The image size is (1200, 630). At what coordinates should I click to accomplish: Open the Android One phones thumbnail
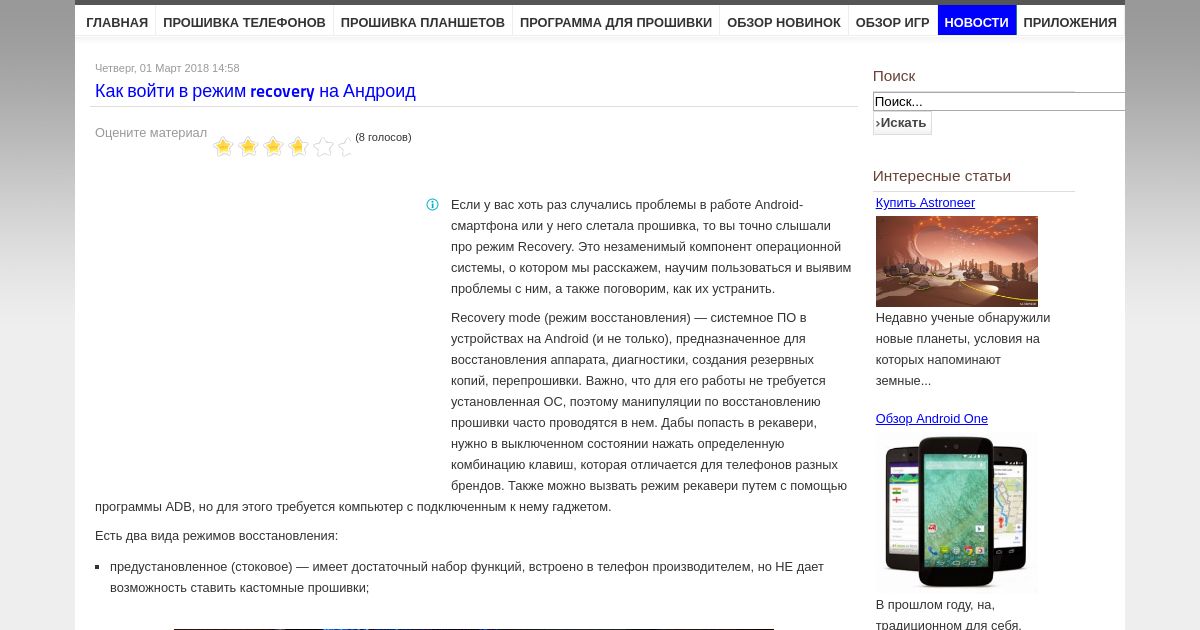click(957, 511)
